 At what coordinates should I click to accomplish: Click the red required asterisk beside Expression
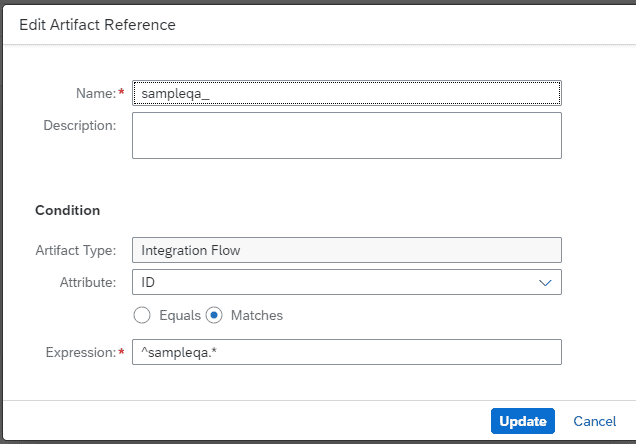click(121, 352)
